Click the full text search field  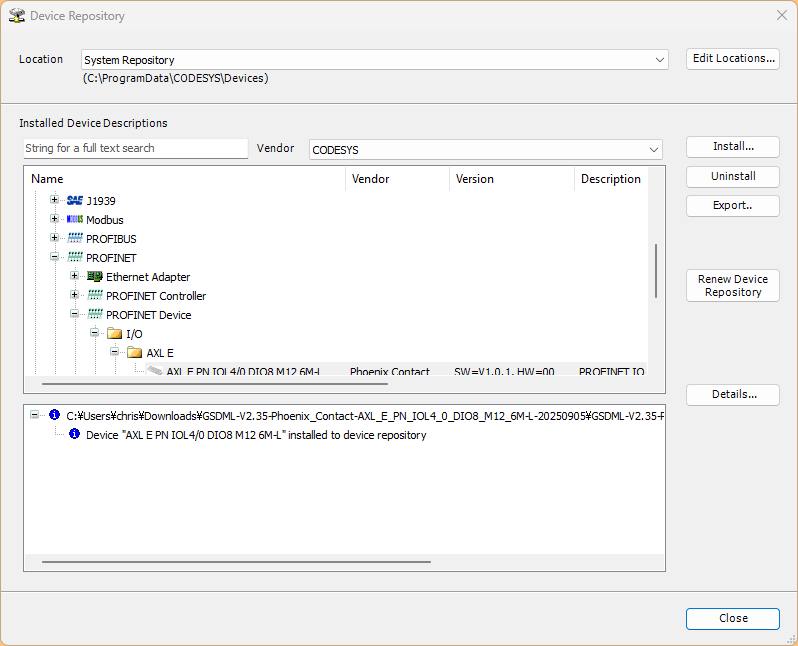tap(135, 148)
